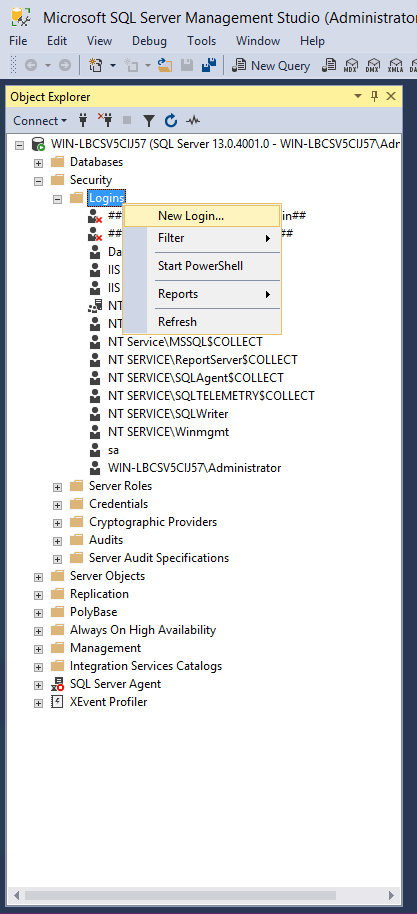
Task: Click the Refresh icon in Object Explorer toolbar
Action: tap(171, 121)
